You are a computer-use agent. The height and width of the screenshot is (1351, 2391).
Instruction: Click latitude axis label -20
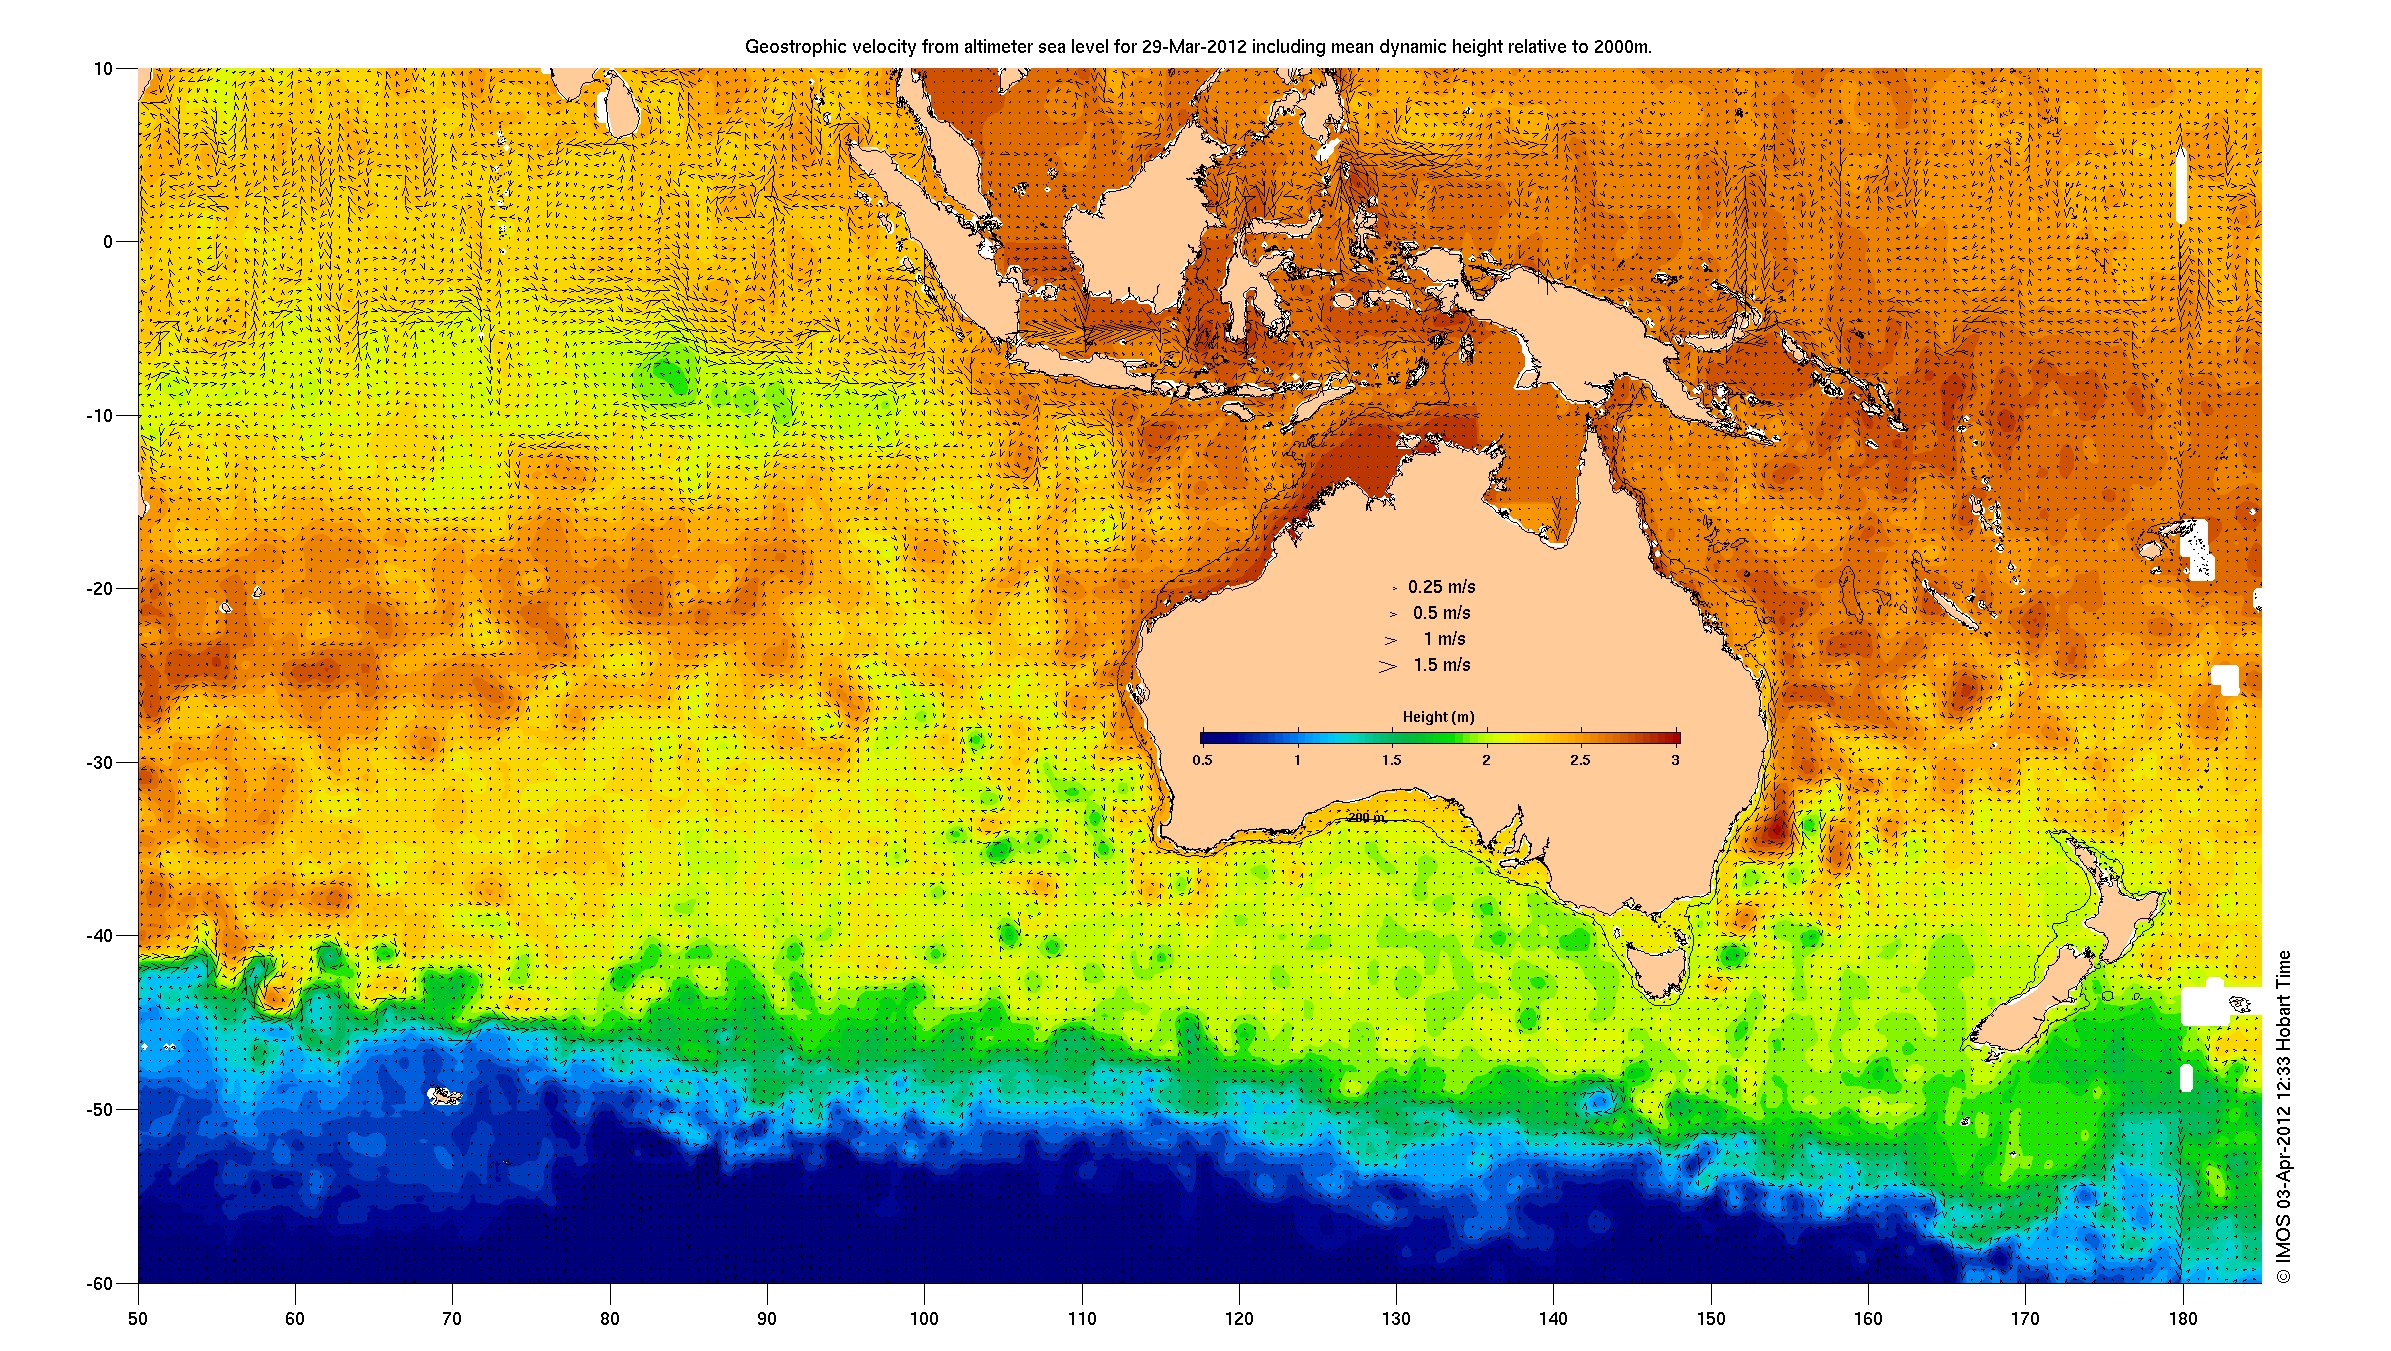point(99,589)
